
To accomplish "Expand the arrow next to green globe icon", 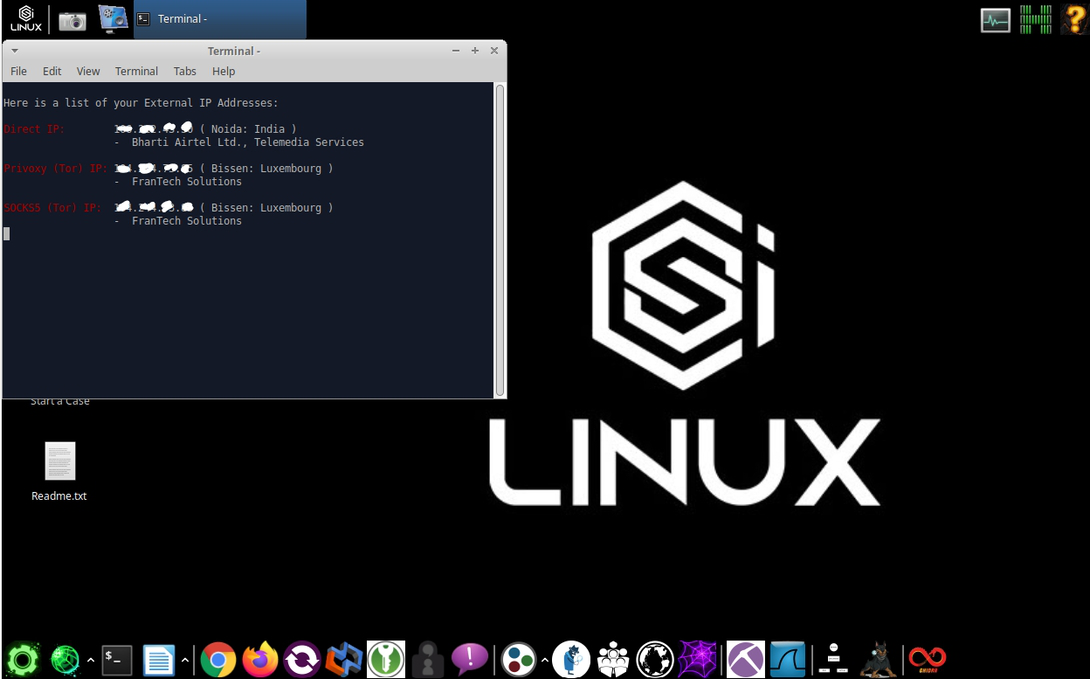I will 90,660.
